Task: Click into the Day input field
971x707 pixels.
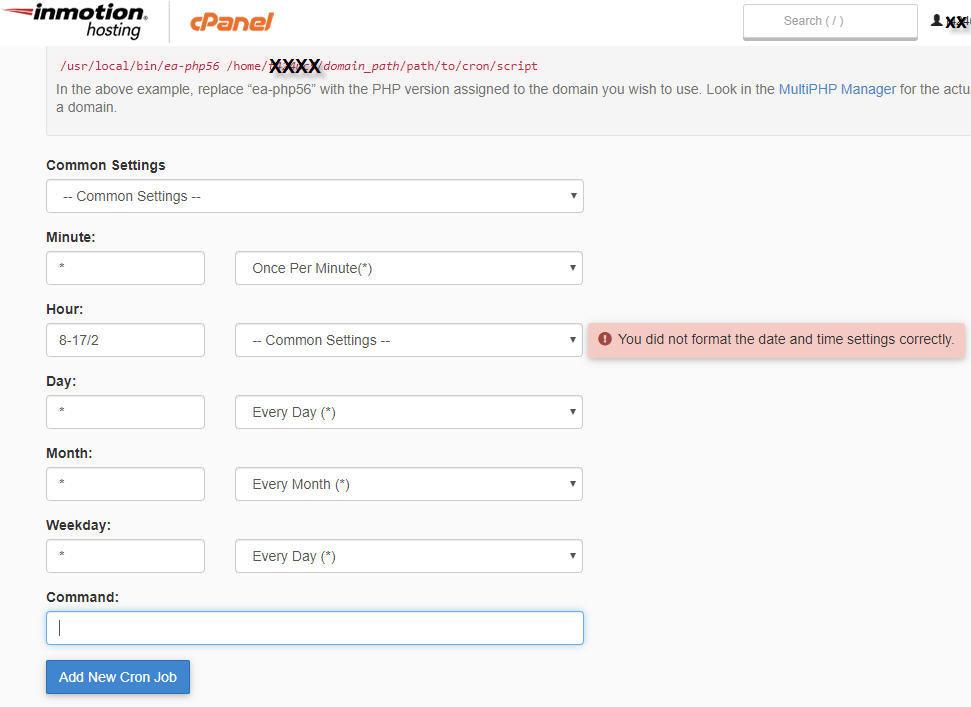Action: 125,412
